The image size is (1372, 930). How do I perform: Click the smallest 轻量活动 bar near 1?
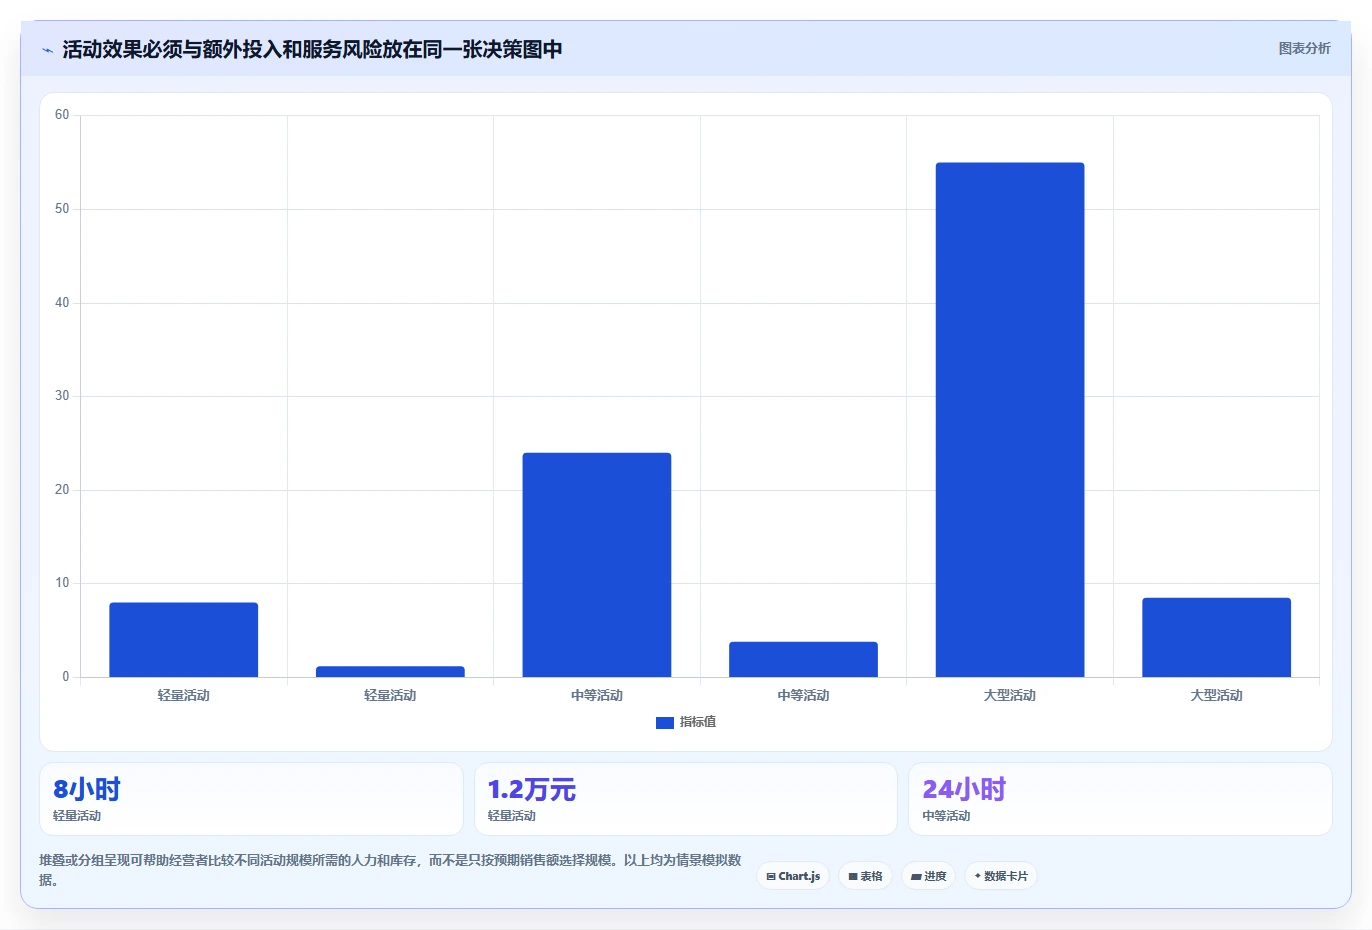point(390,672)
